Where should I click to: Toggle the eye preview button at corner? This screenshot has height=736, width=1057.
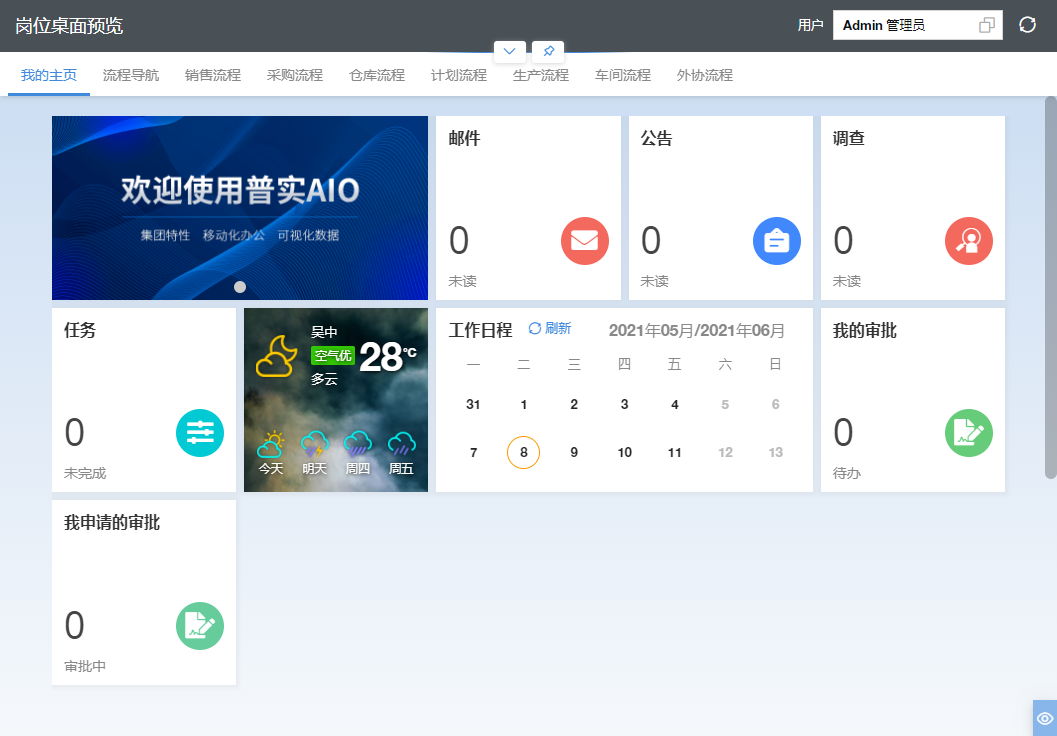point(1045,718)
